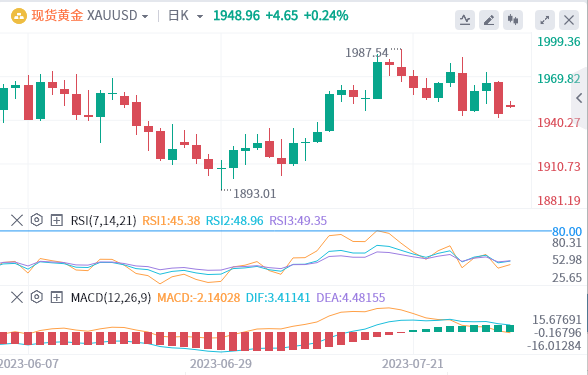The width and height of the screenshot is (588, 375).
Task: Open RSI indicator settings
Action: (x=36, y=220)
